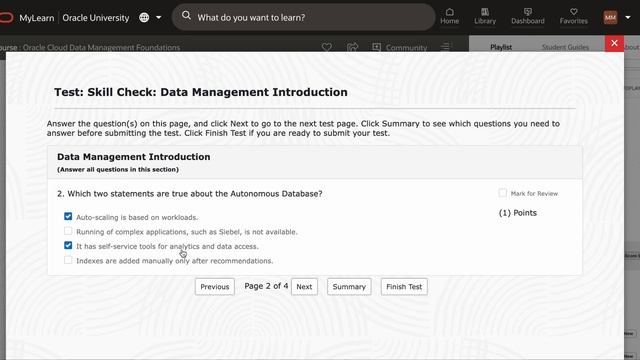
Task: Click the '(1) Points' text
Action: coord(518,213)
